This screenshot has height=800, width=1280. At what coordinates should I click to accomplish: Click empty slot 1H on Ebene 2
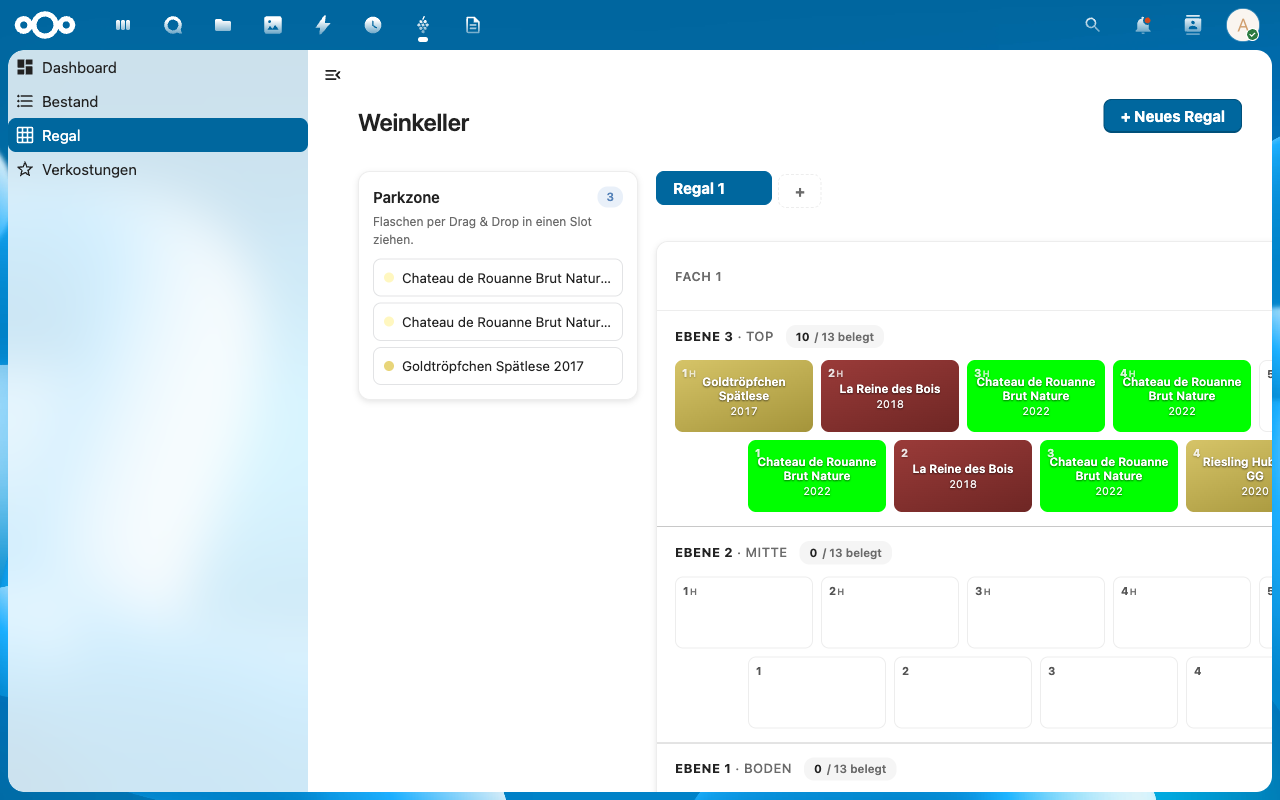[x=744, y=612]
